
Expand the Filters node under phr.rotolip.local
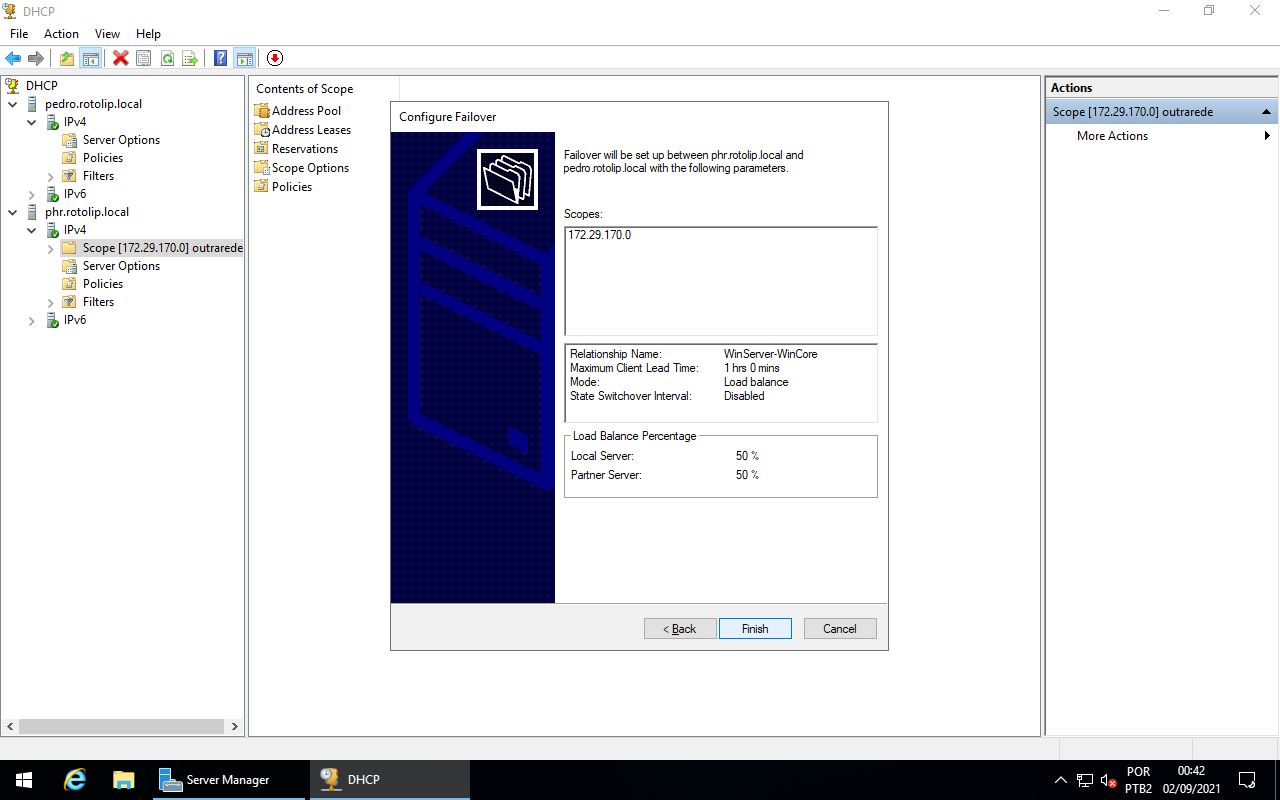tap(50, 301)
